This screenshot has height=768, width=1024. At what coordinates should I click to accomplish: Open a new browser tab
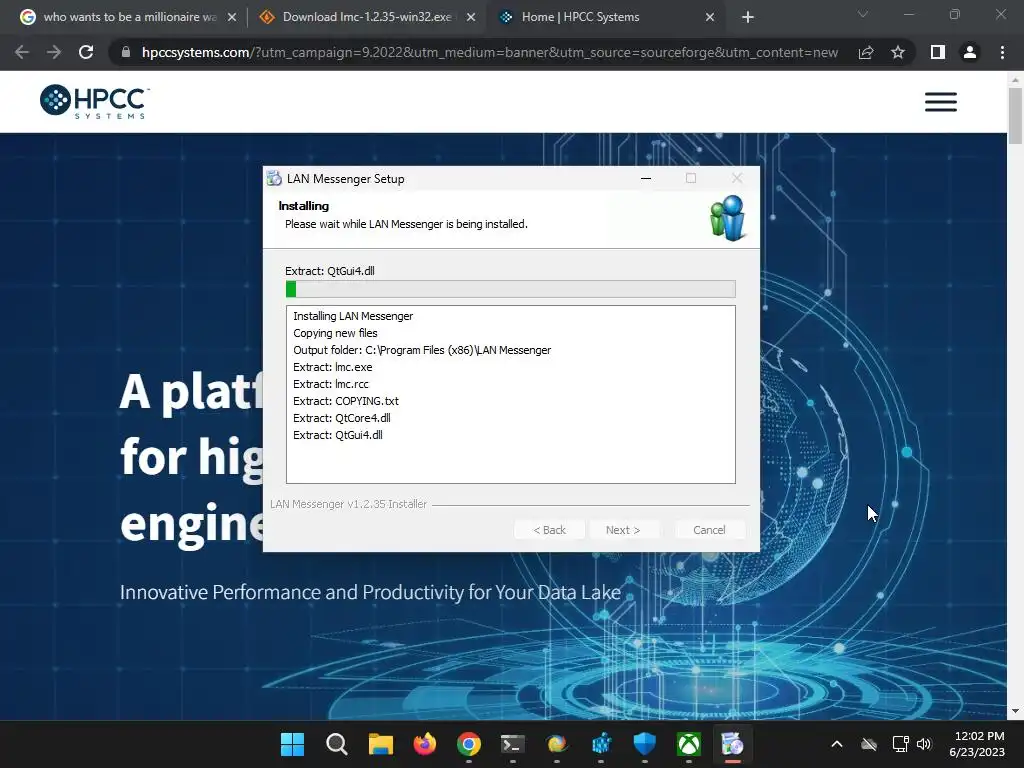click(x=748, y=17)
